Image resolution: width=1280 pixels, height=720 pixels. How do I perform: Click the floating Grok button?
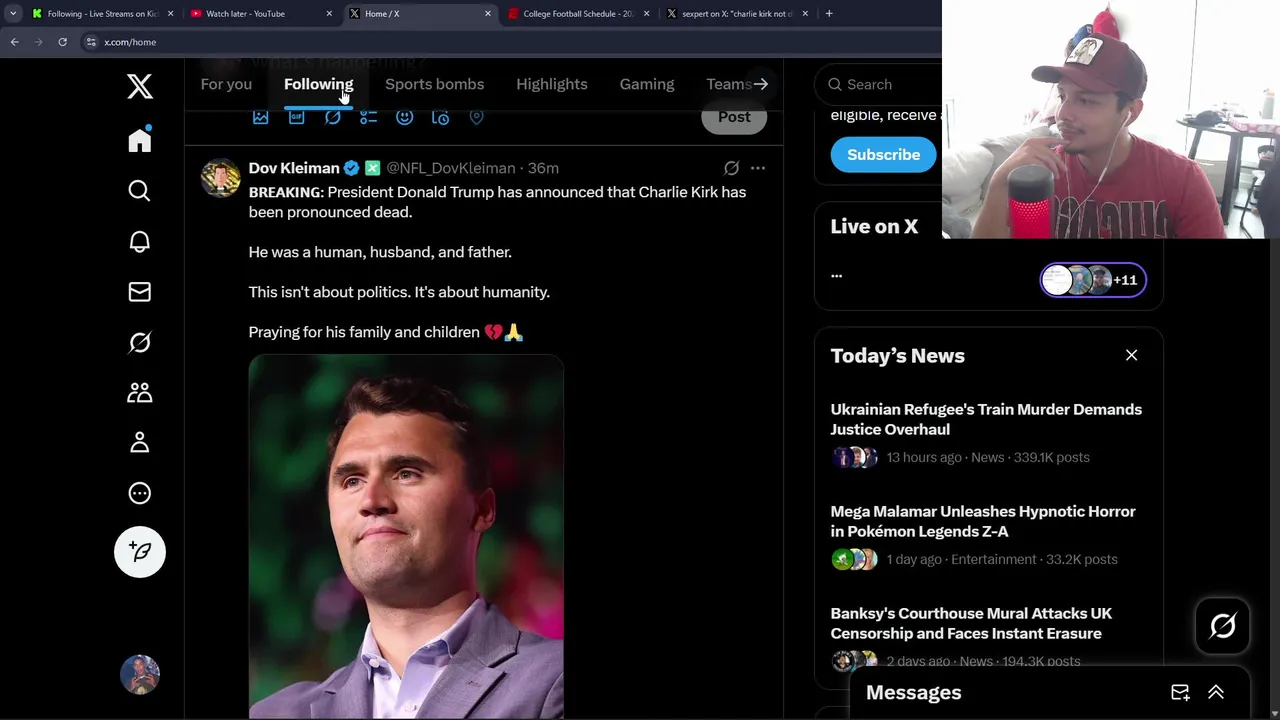point(1222,626)
